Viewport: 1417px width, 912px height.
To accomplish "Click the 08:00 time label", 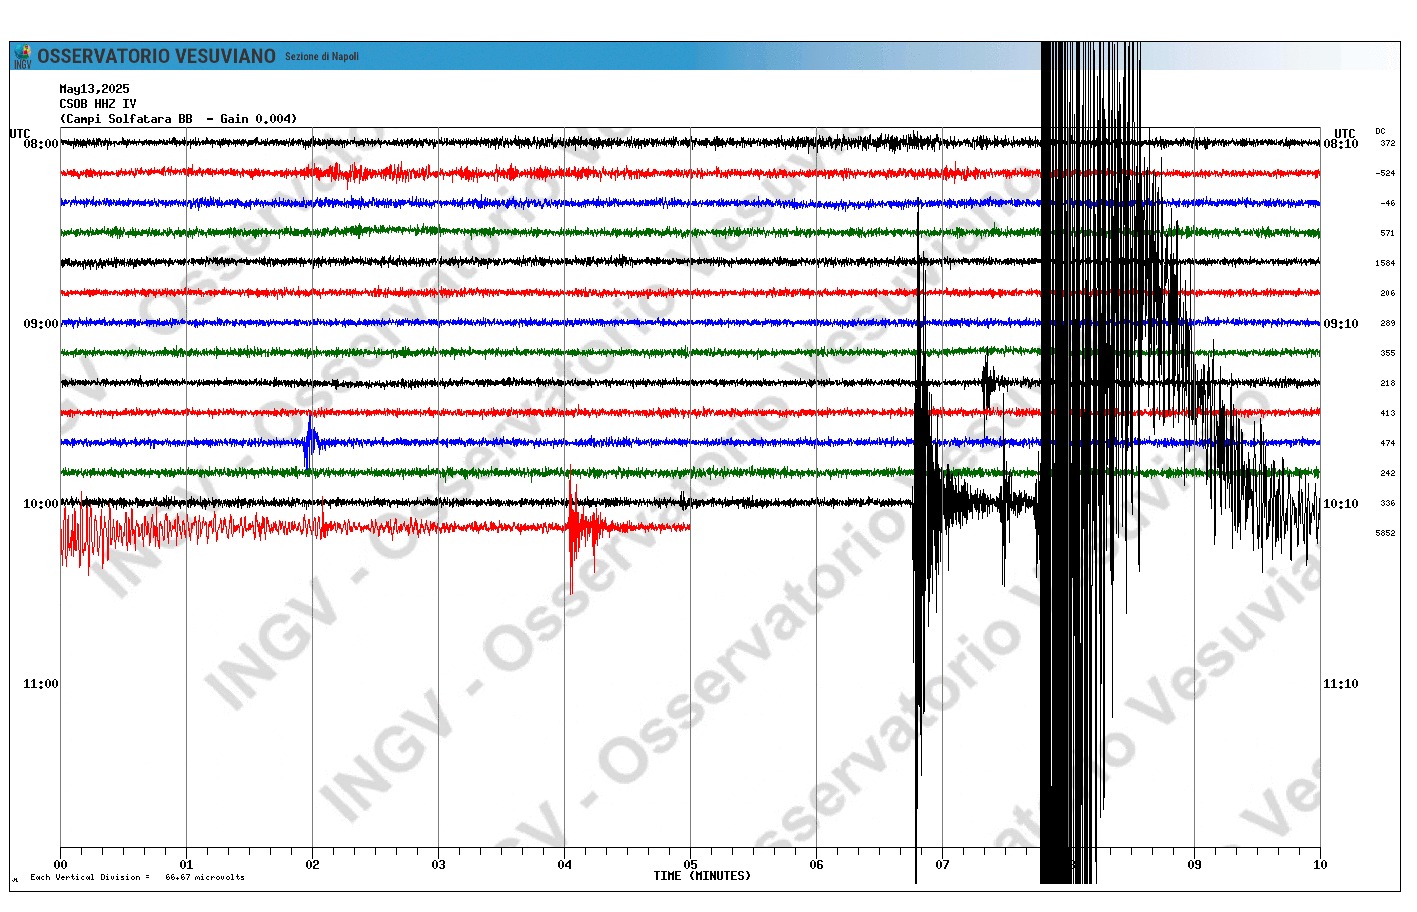I will click(x=40, y=144).
